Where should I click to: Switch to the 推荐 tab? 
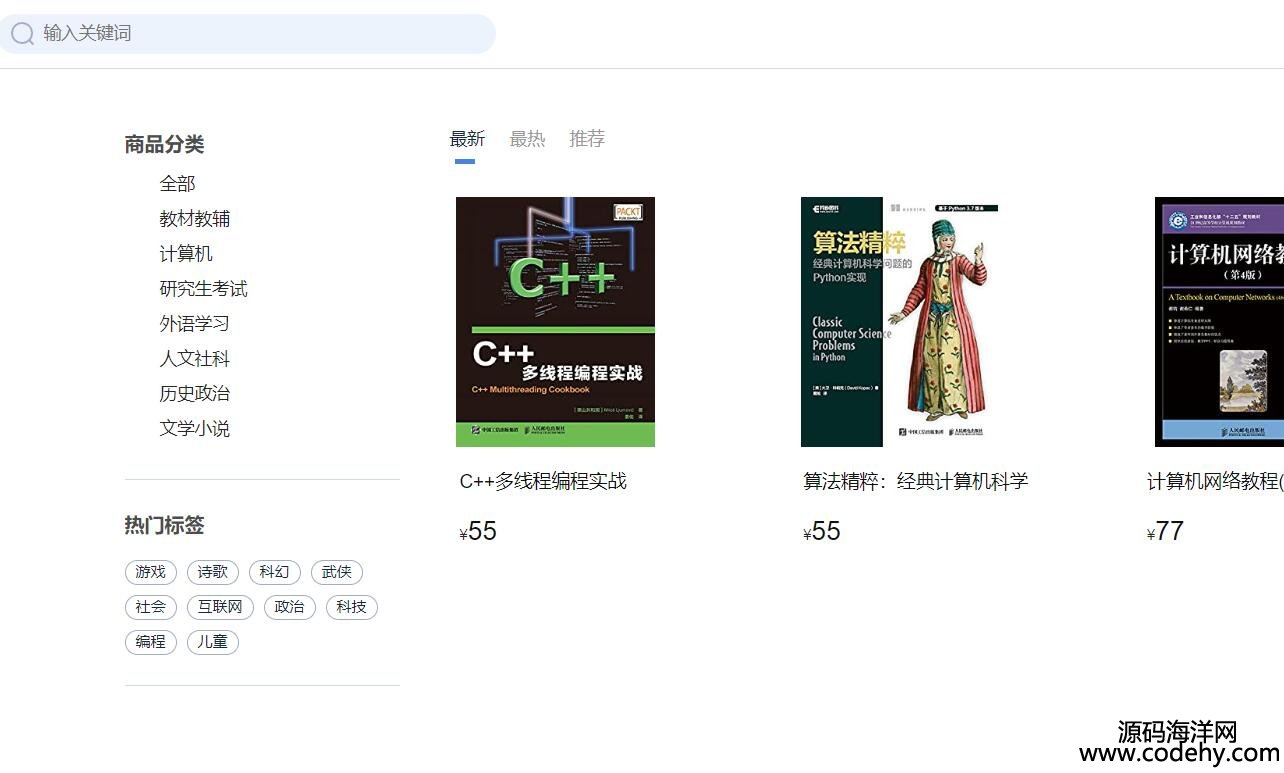[x=587, y=139]
